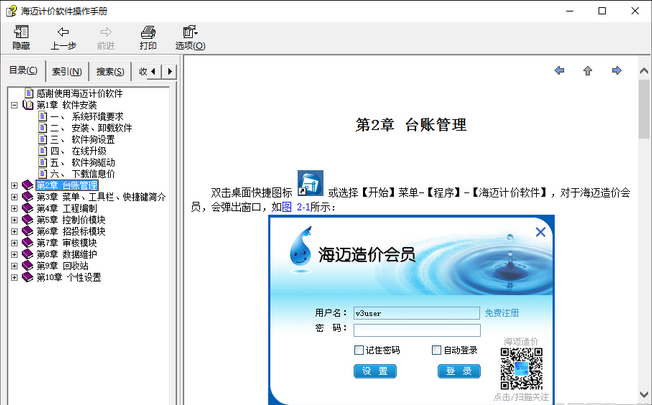The image size is (652, 405).
Task: Click the content pane's vertical scrollbar
Action: click(x=643, y=230)
